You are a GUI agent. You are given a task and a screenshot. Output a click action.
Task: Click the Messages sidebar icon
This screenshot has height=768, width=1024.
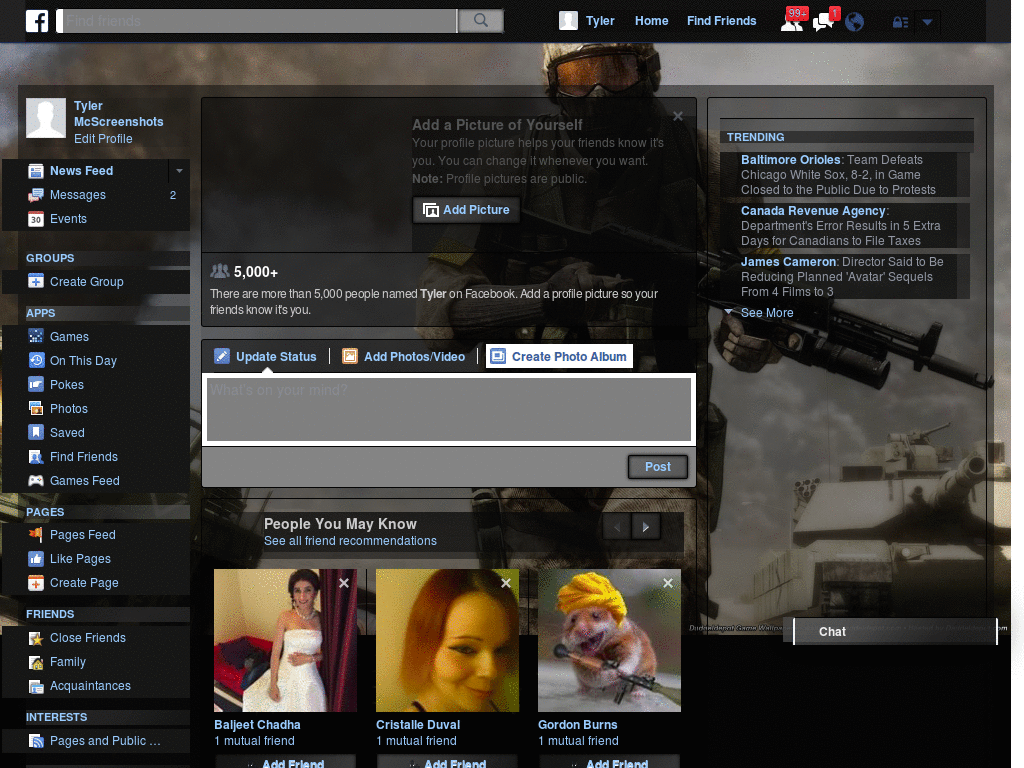(x=36, y=195)
